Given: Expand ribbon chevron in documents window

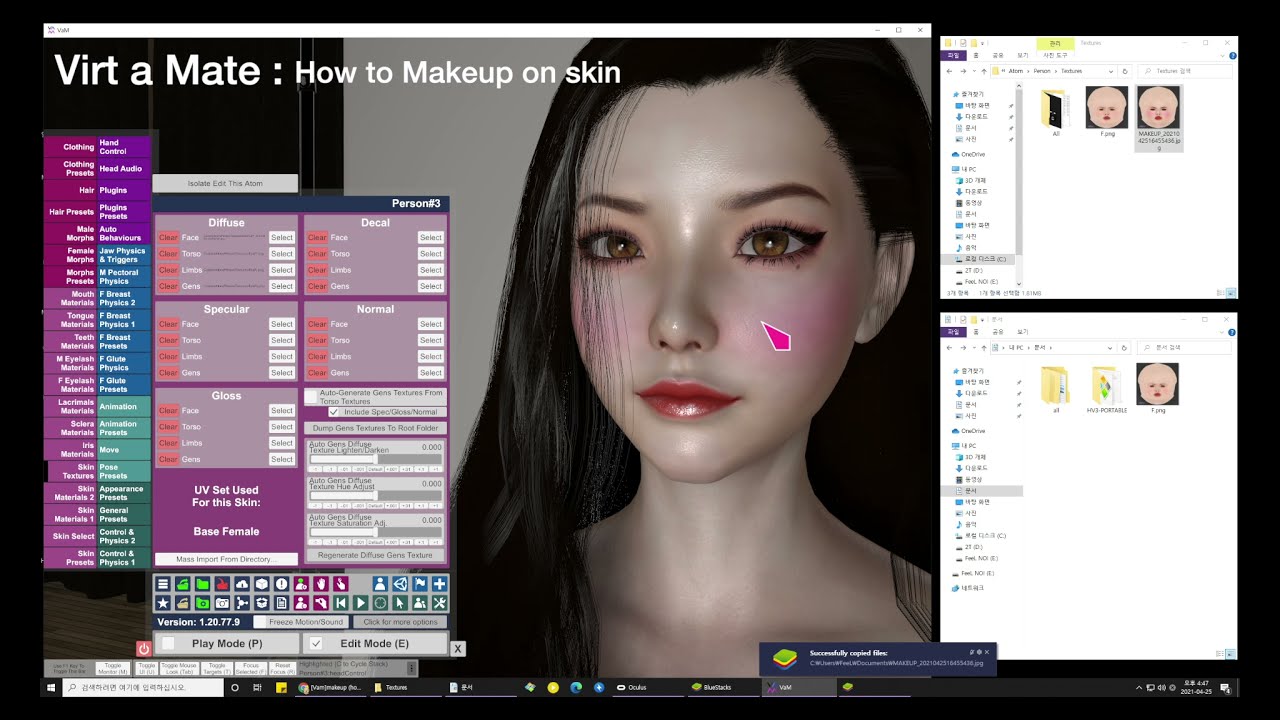Looking at the screenshot, I should point(1222,332).
